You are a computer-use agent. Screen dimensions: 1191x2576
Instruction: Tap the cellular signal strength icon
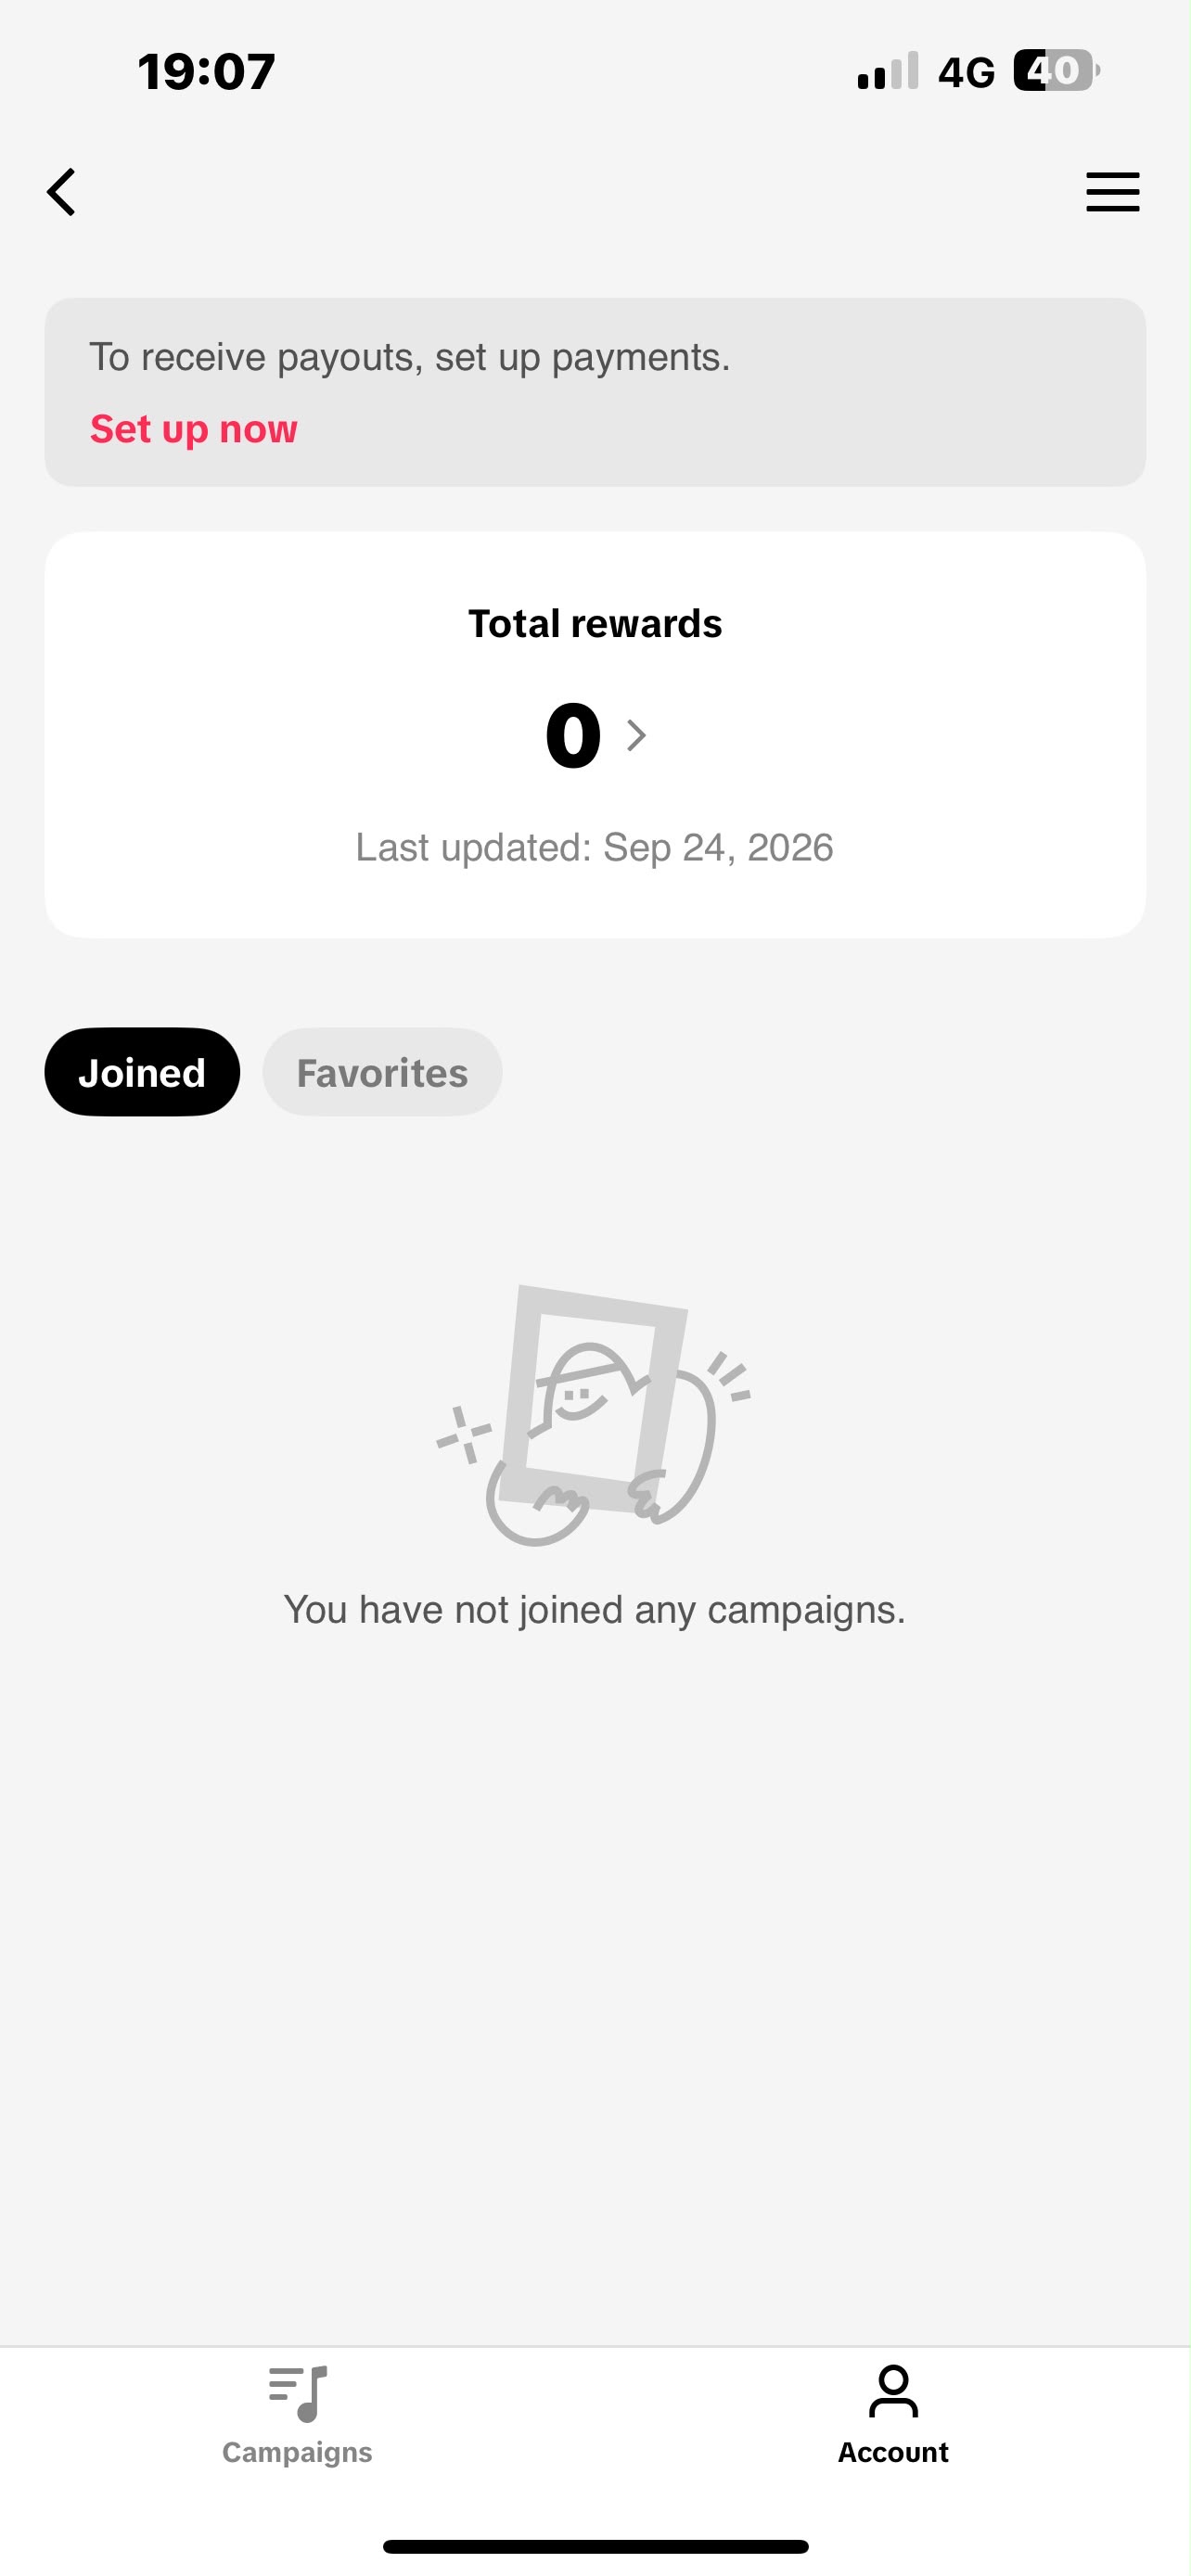[888, 71]
